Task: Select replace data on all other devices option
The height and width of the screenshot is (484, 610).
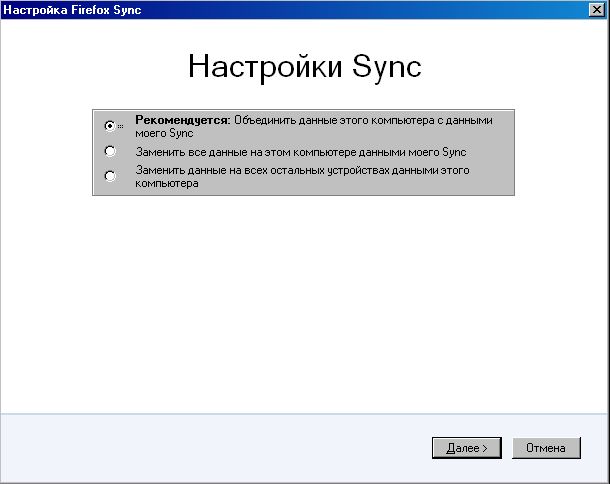Action: (110, 176)
